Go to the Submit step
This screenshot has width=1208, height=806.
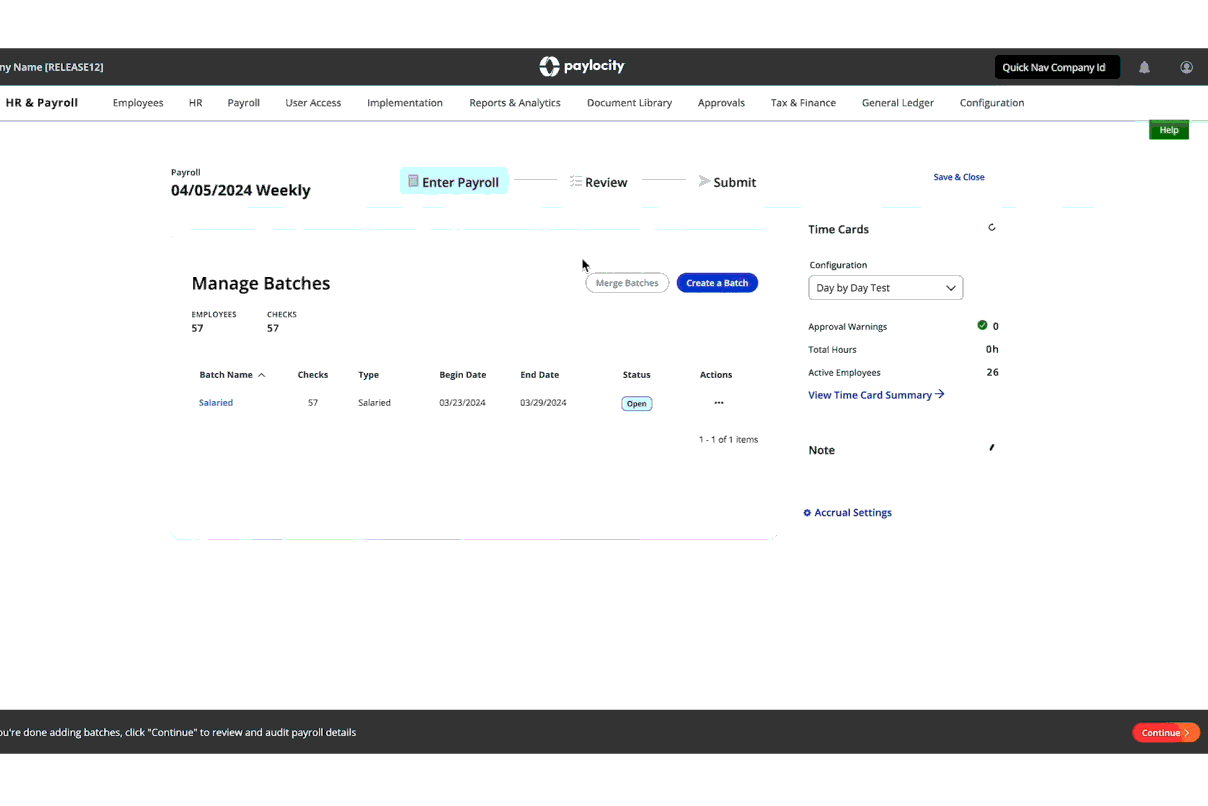coord(727,182)
